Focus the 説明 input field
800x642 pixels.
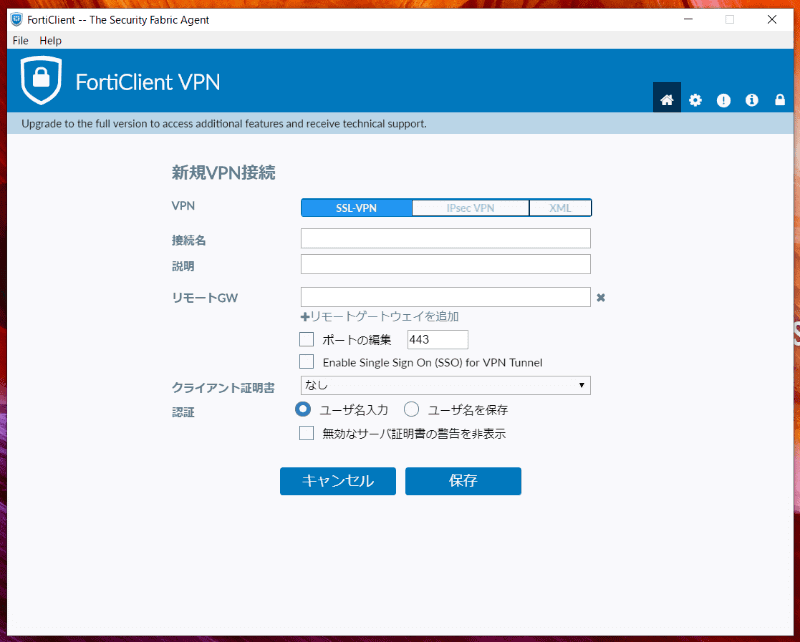pos(445,264)
